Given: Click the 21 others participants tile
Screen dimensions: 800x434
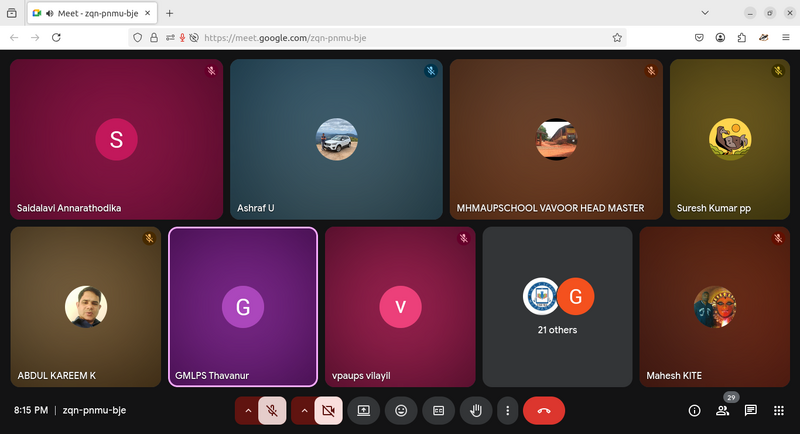Looking at the screenshot, I should click(x=558, y=306).
